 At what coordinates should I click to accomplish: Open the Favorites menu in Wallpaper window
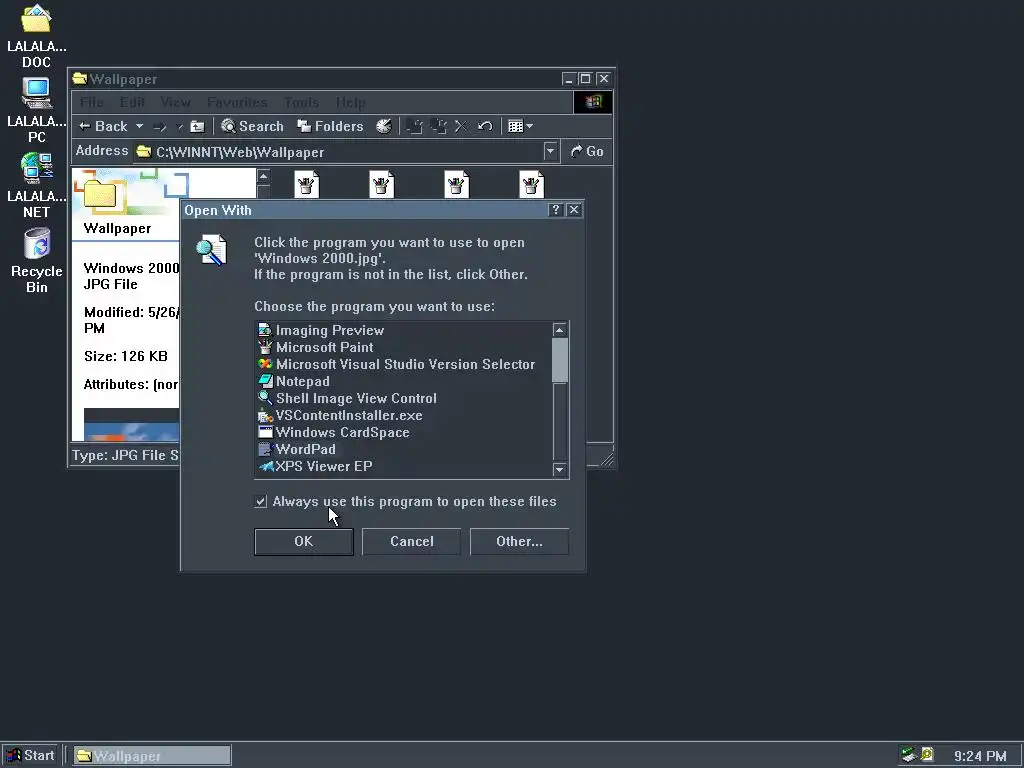tap(237, 103)
